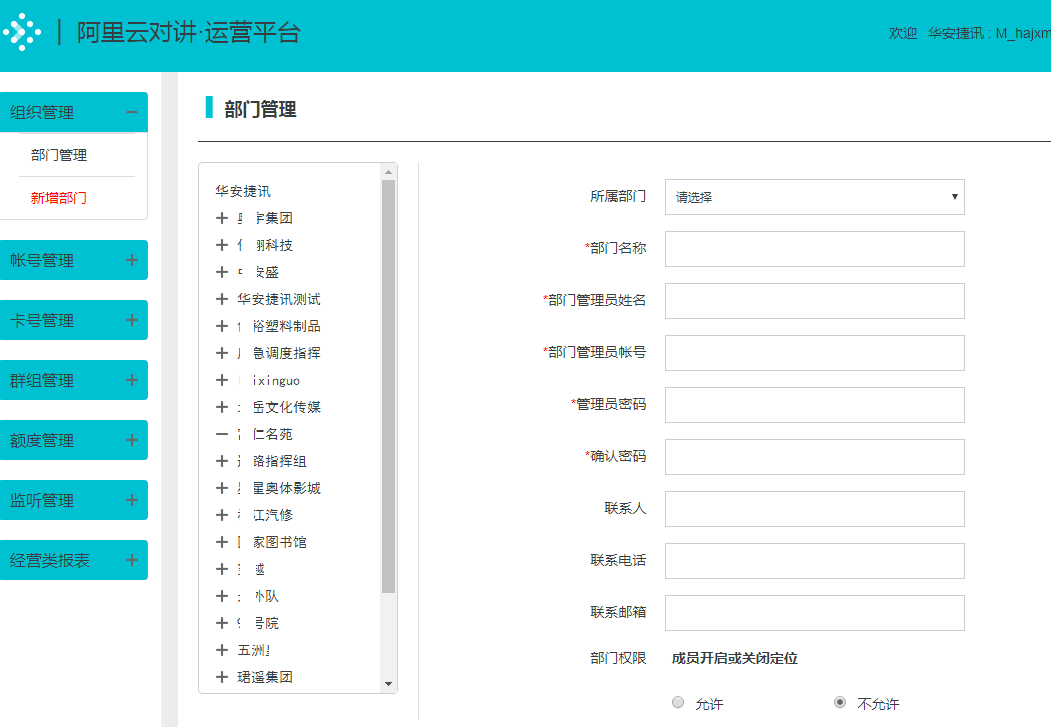Viewport: 1051px width, 727px height.
Task: Select 华安捷讯 root department in tree
Action: [x=243, y=191]
